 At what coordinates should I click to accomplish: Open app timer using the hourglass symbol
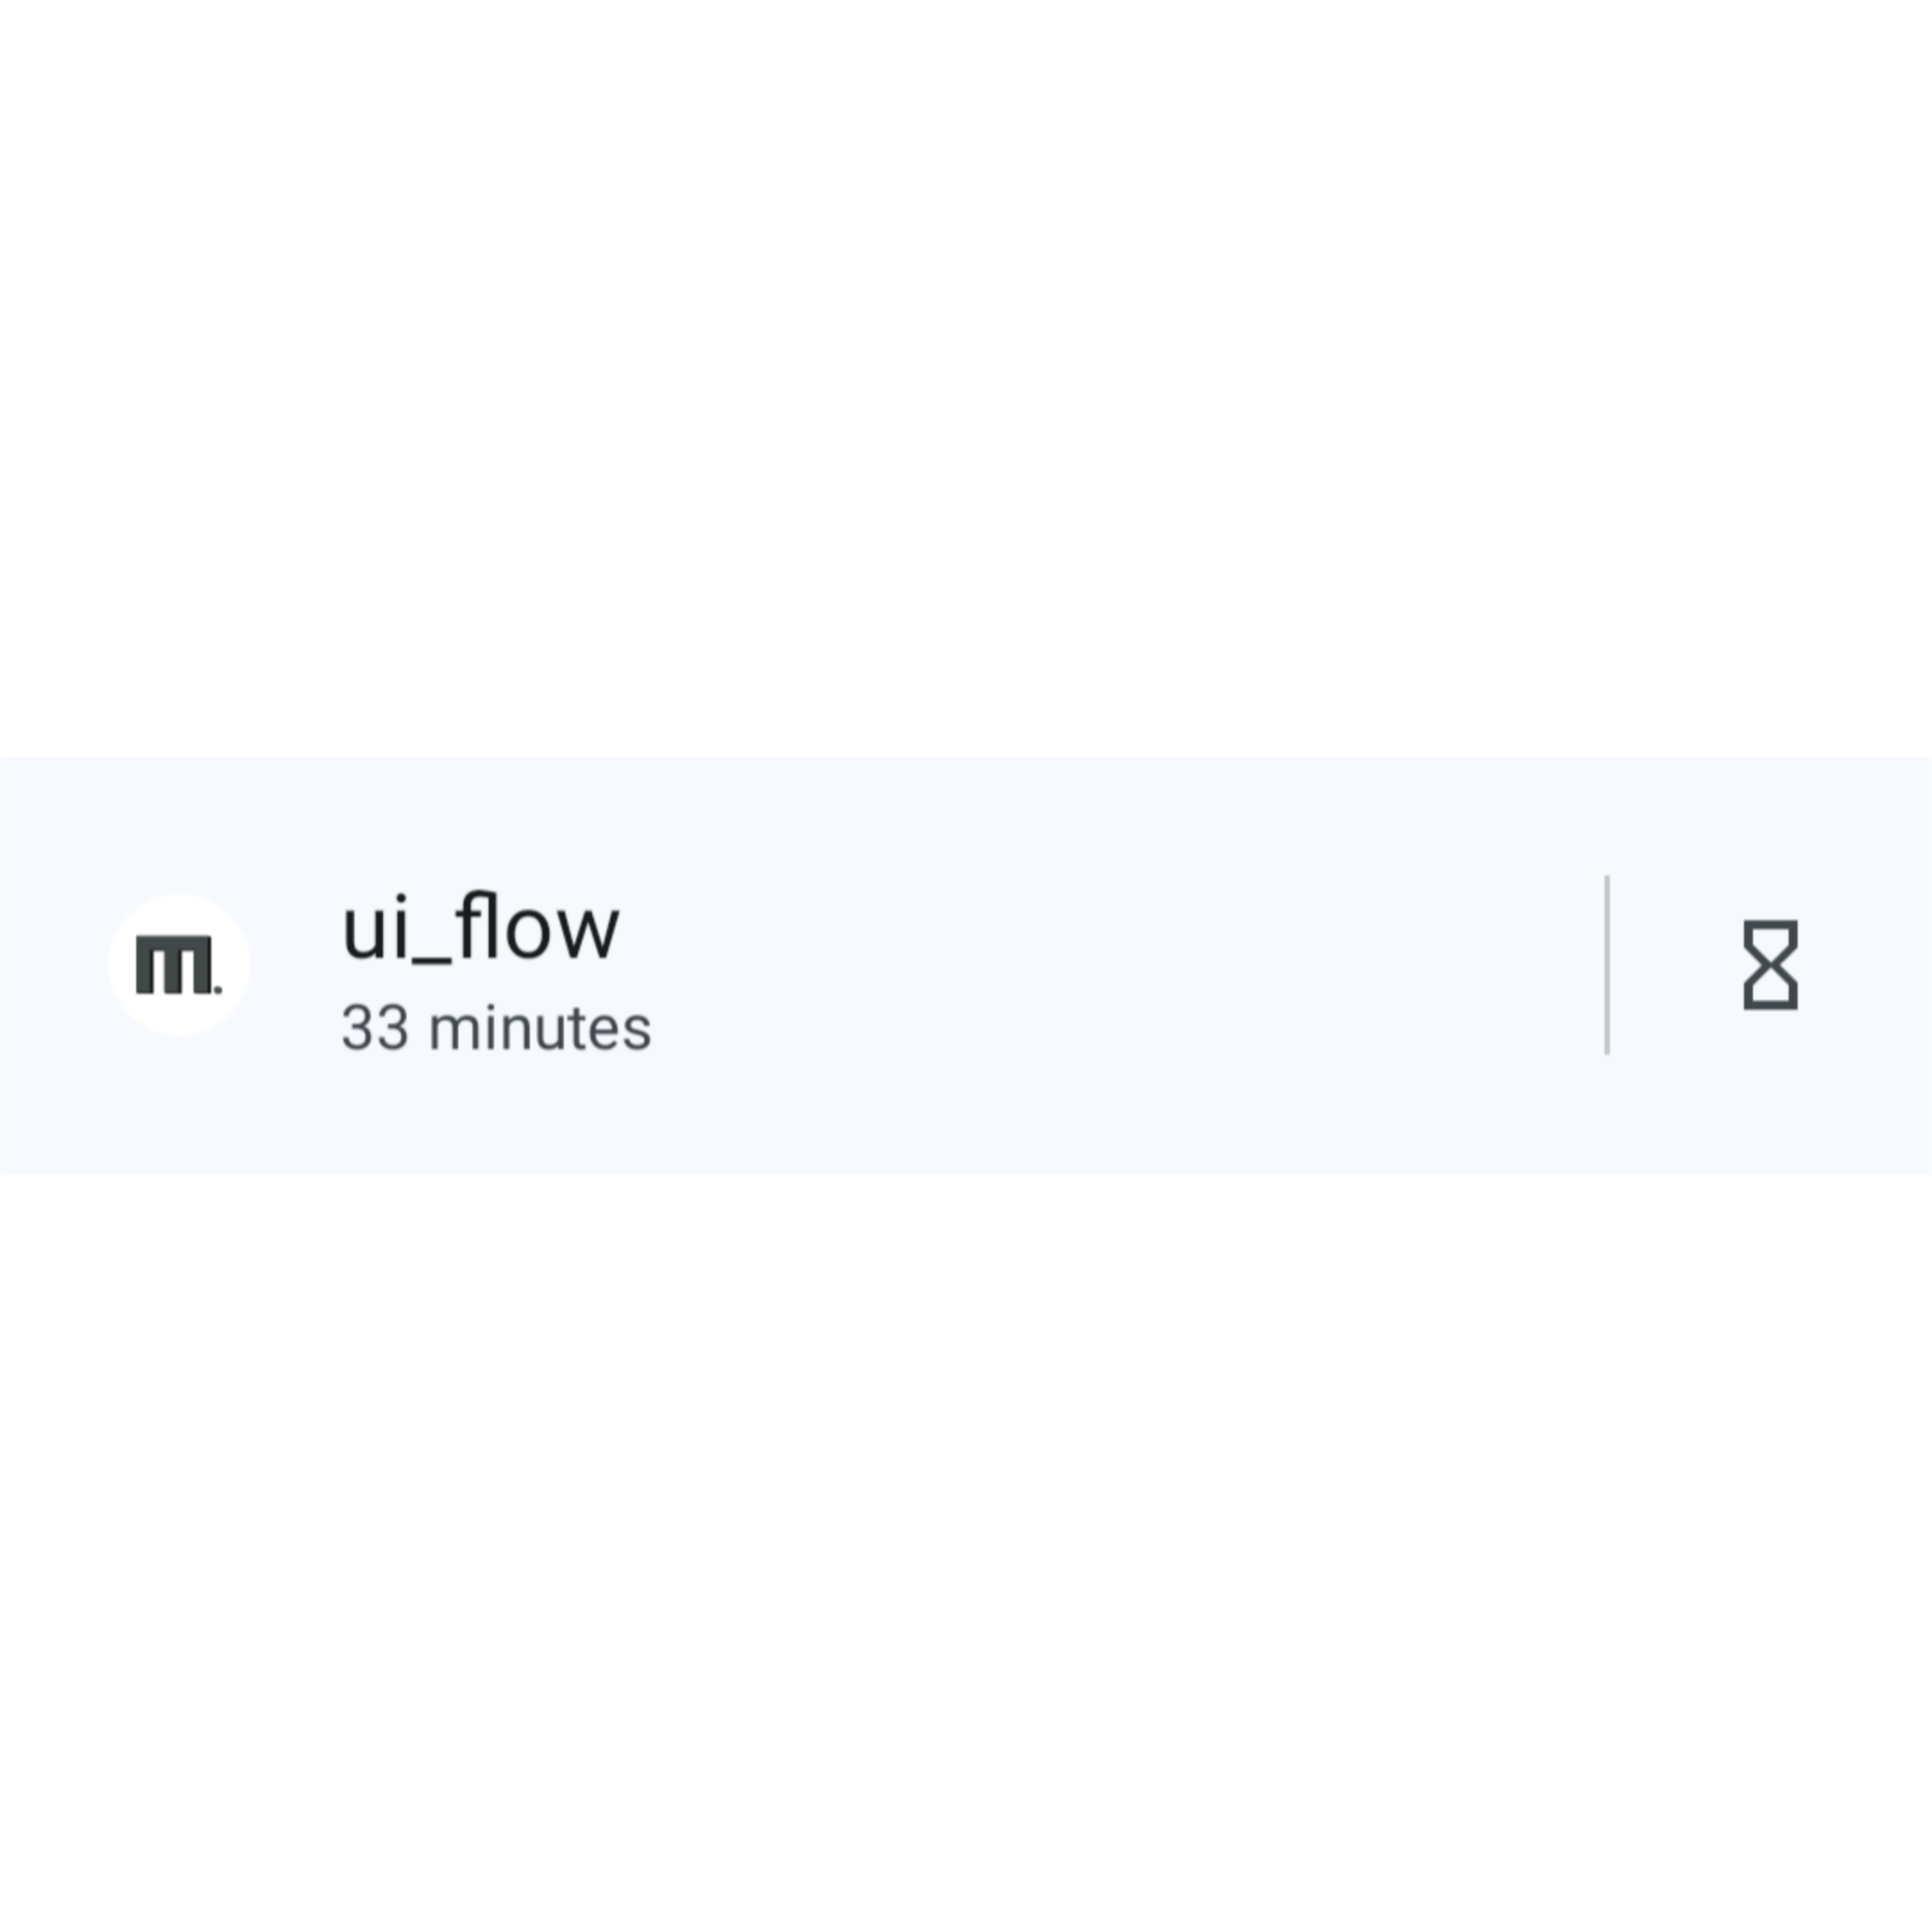[1770, 965]
